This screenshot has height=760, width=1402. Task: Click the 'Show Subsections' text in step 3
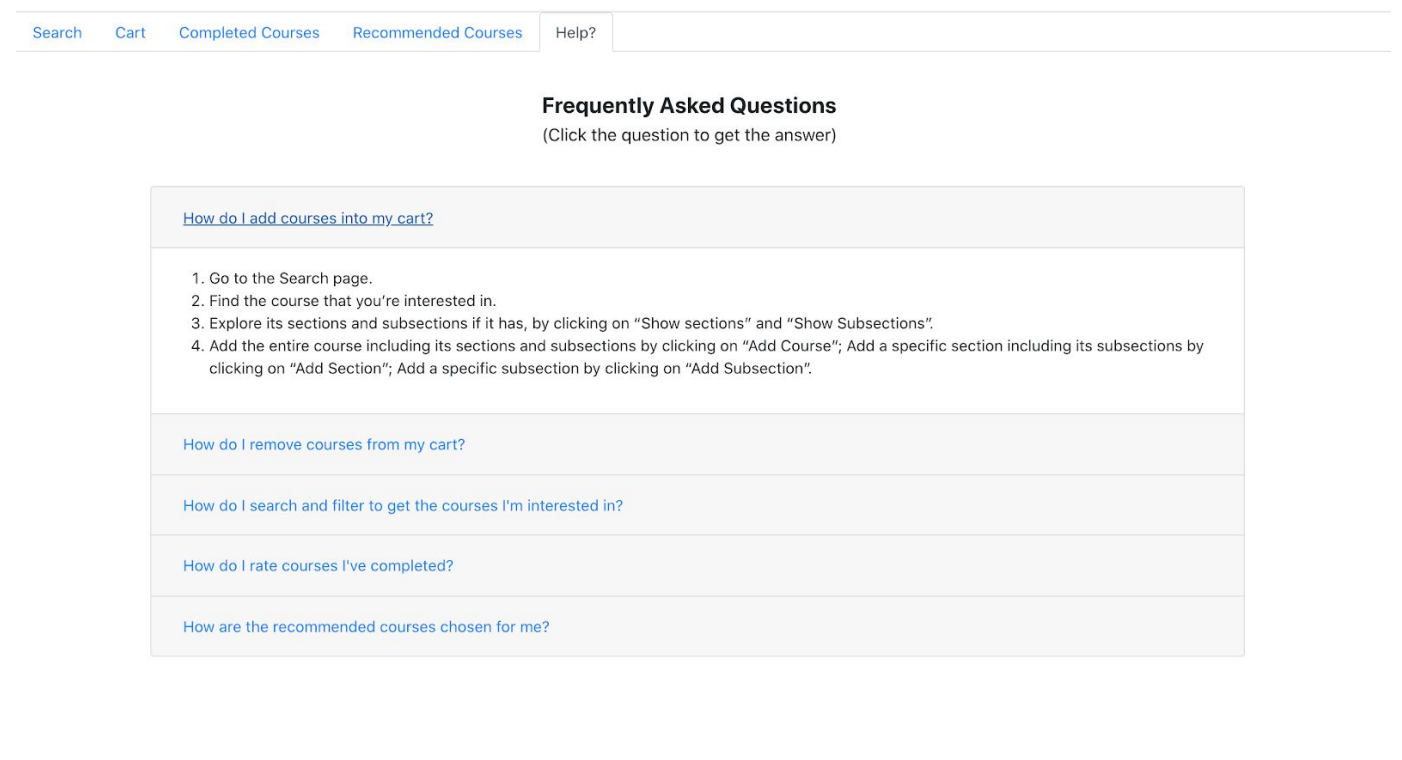tap(860, 323)
